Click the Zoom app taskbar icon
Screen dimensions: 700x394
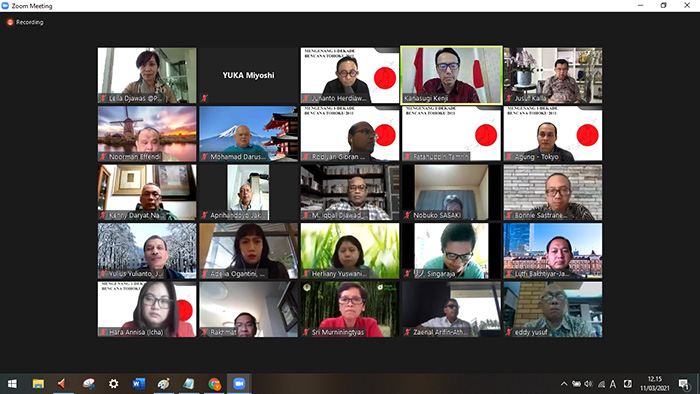click(x=239, y=383)
